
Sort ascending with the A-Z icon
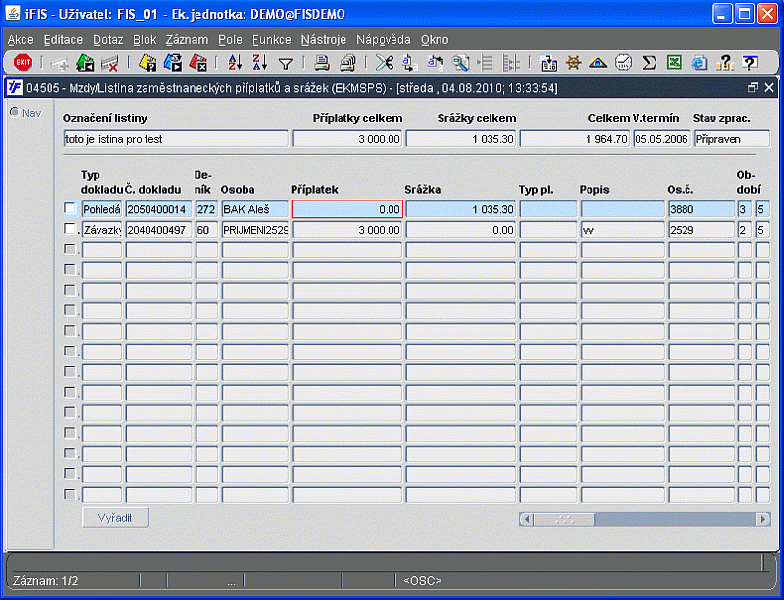point(235,63)
